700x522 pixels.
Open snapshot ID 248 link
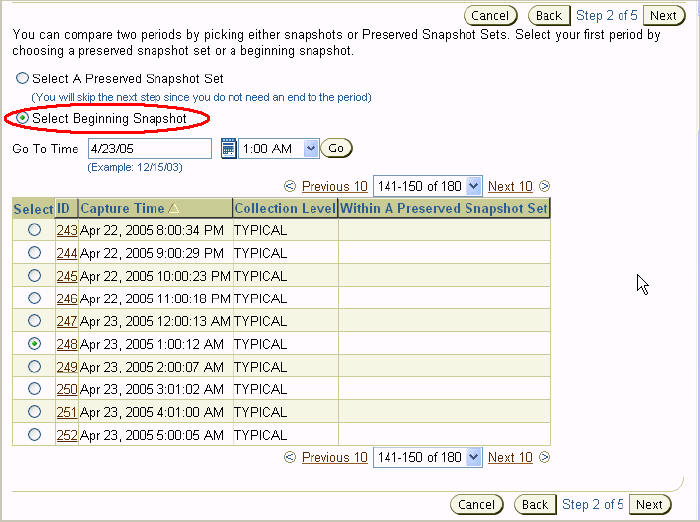[67, 344]
